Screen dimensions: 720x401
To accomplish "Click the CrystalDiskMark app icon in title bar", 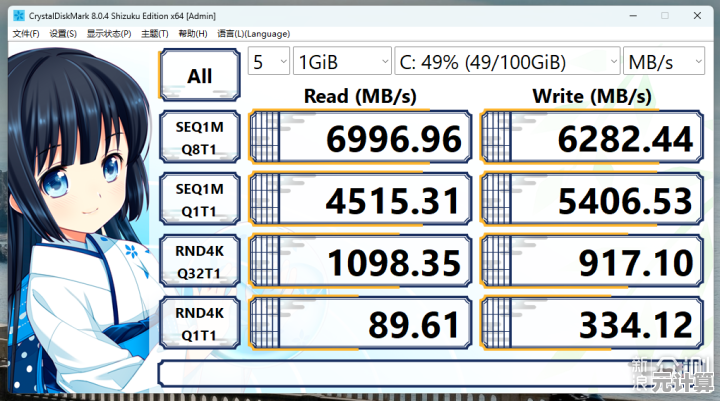I will 19,16.
